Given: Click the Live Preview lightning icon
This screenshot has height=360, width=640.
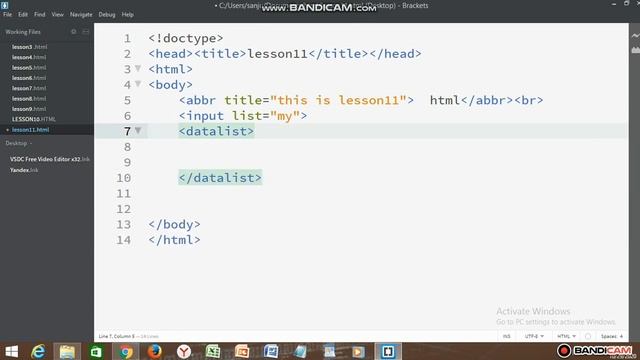Looking at the screenshot, I should (x=635, y=36).
